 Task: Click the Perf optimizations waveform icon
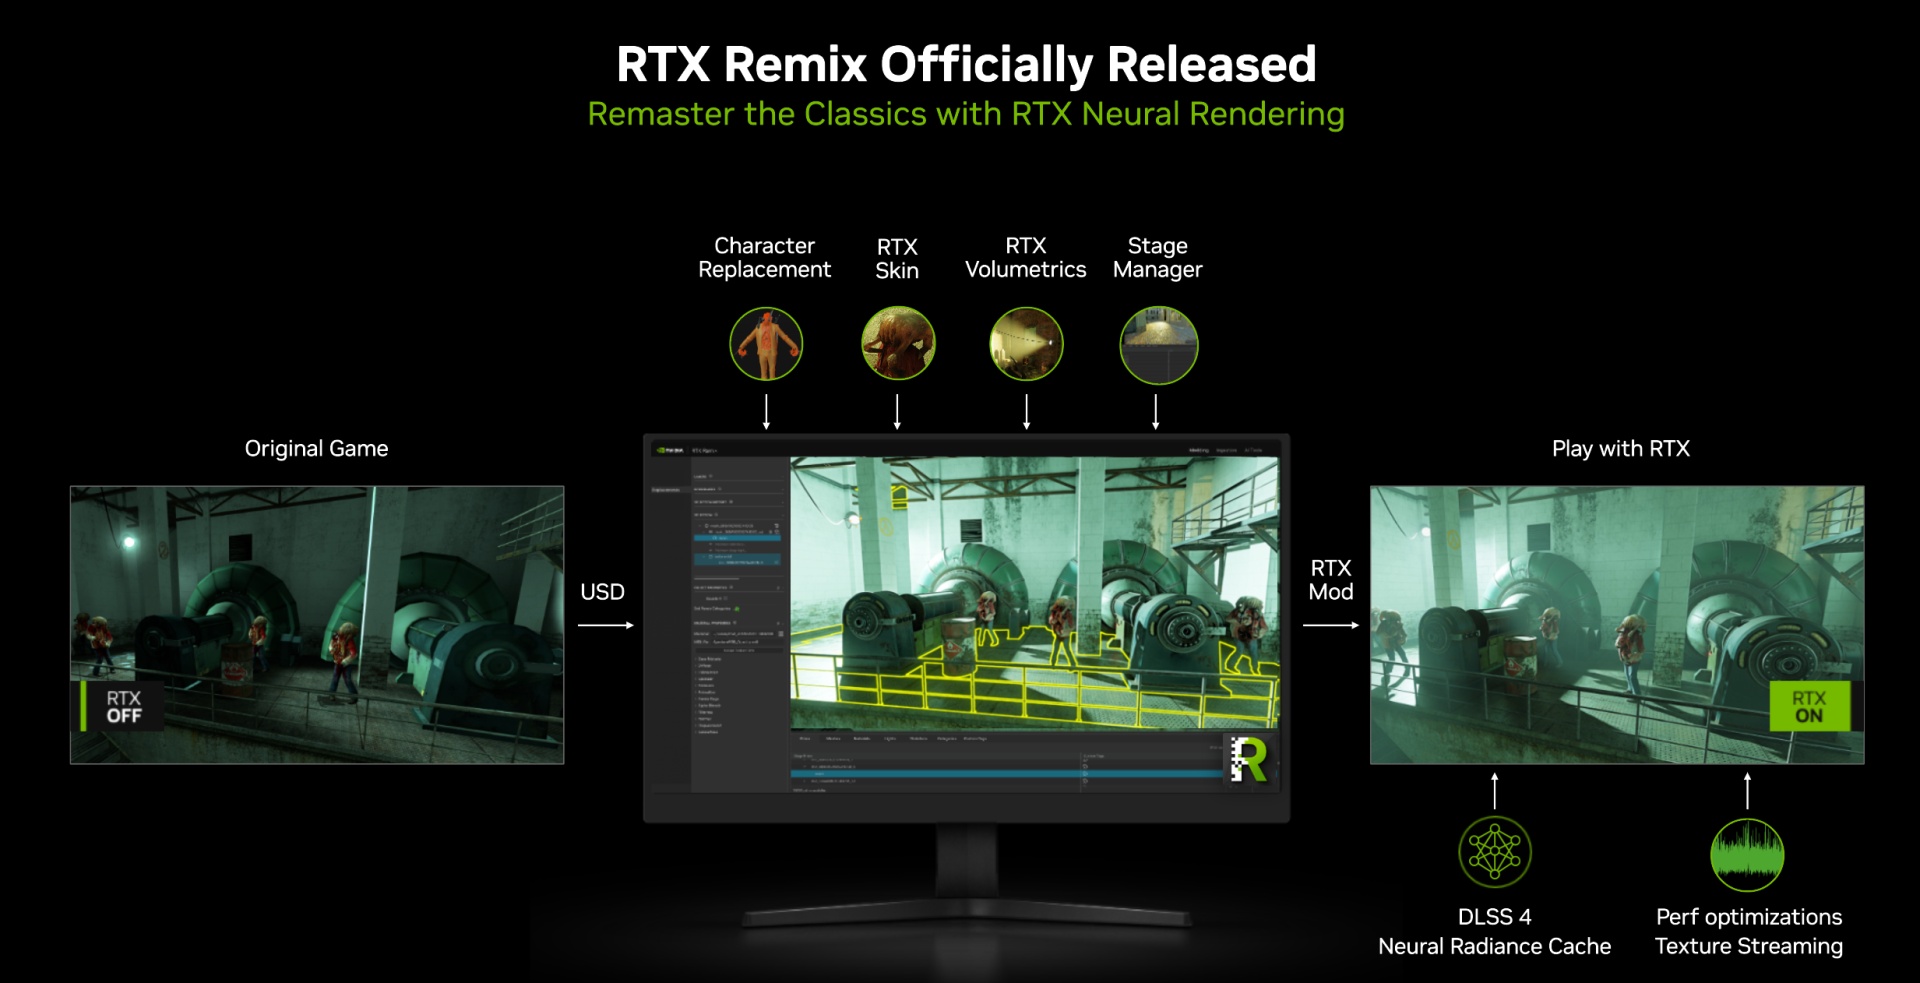click(1747, 855)
